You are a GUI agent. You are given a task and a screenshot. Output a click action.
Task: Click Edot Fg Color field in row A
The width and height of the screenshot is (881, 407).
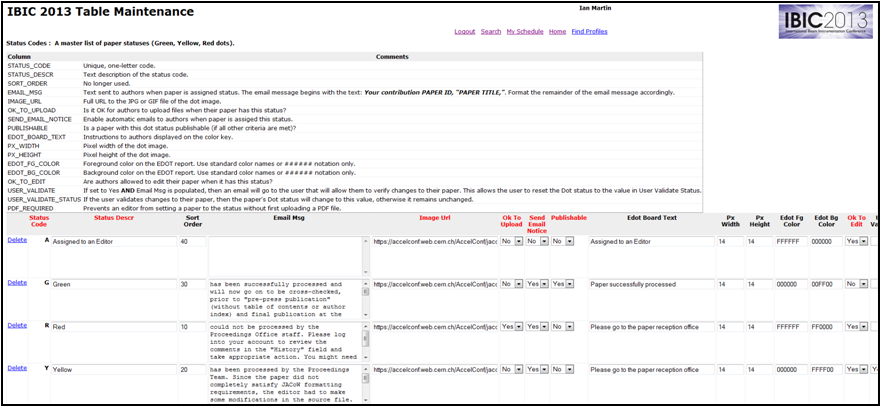pyautogui.click(x=791, y=242)
